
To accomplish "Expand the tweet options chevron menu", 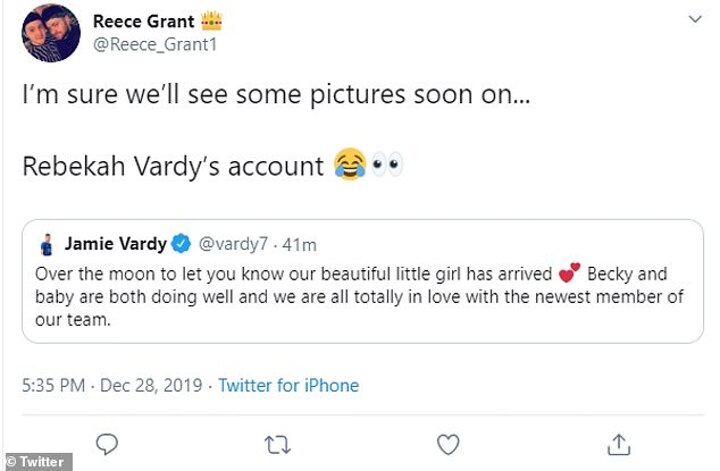I will 695,20.
